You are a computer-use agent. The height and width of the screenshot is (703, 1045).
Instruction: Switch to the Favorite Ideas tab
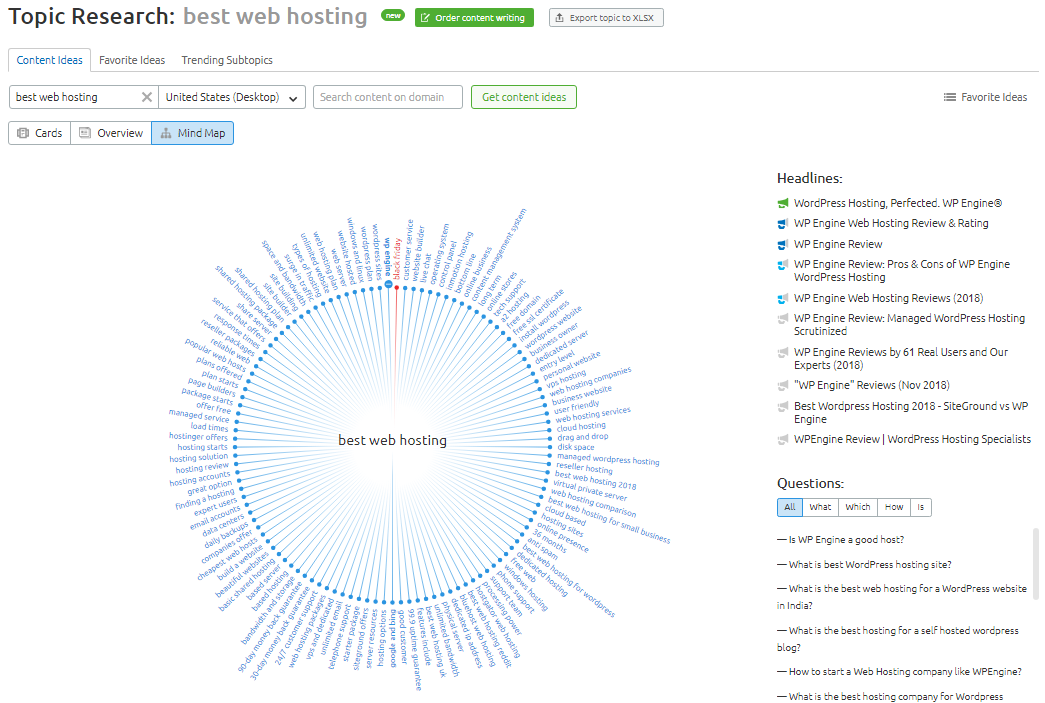pyautogui.click(x=132, y=60)
